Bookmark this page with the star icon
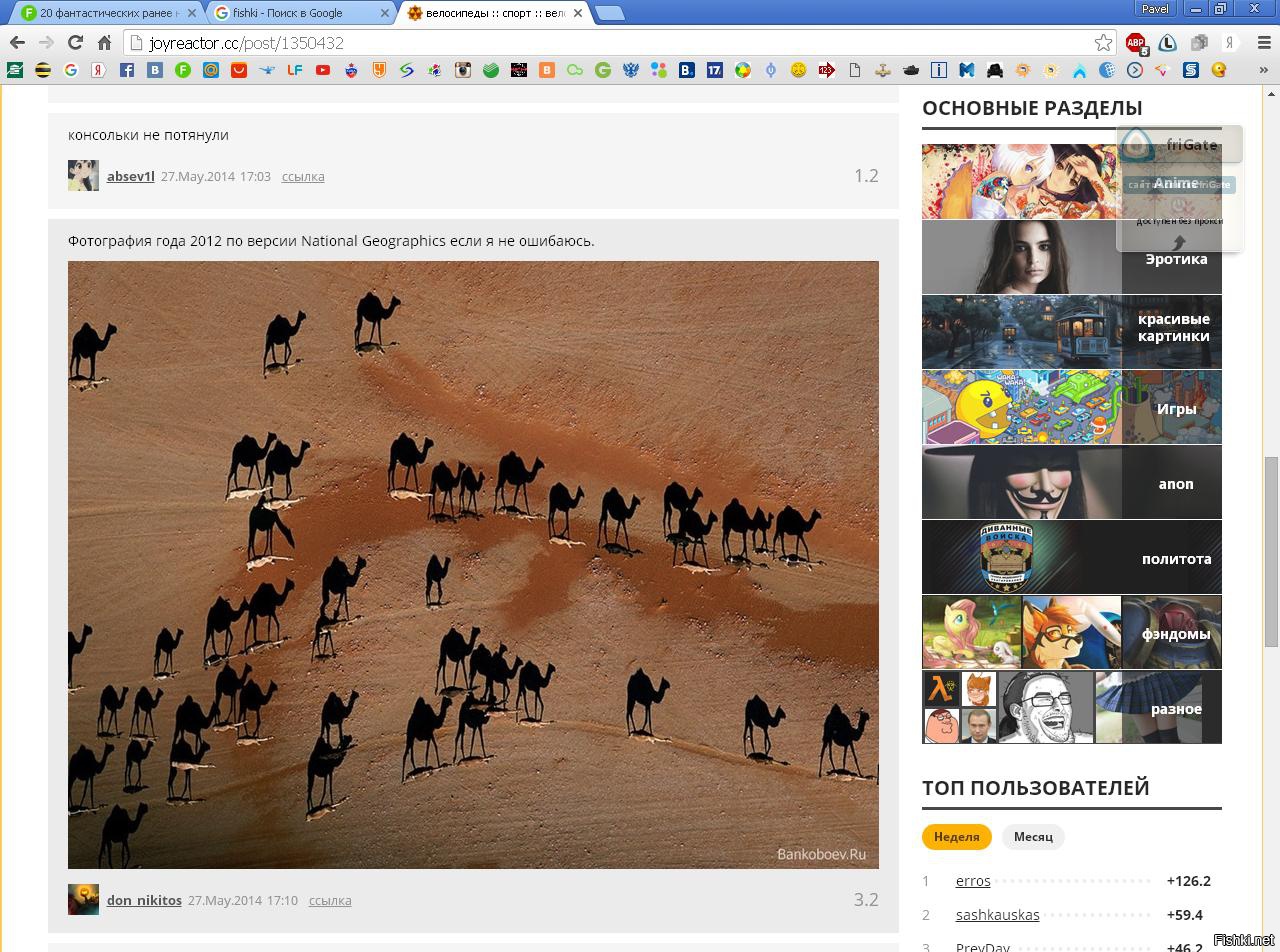The height and width of the screenshot is (952, 1280). 1103,42
